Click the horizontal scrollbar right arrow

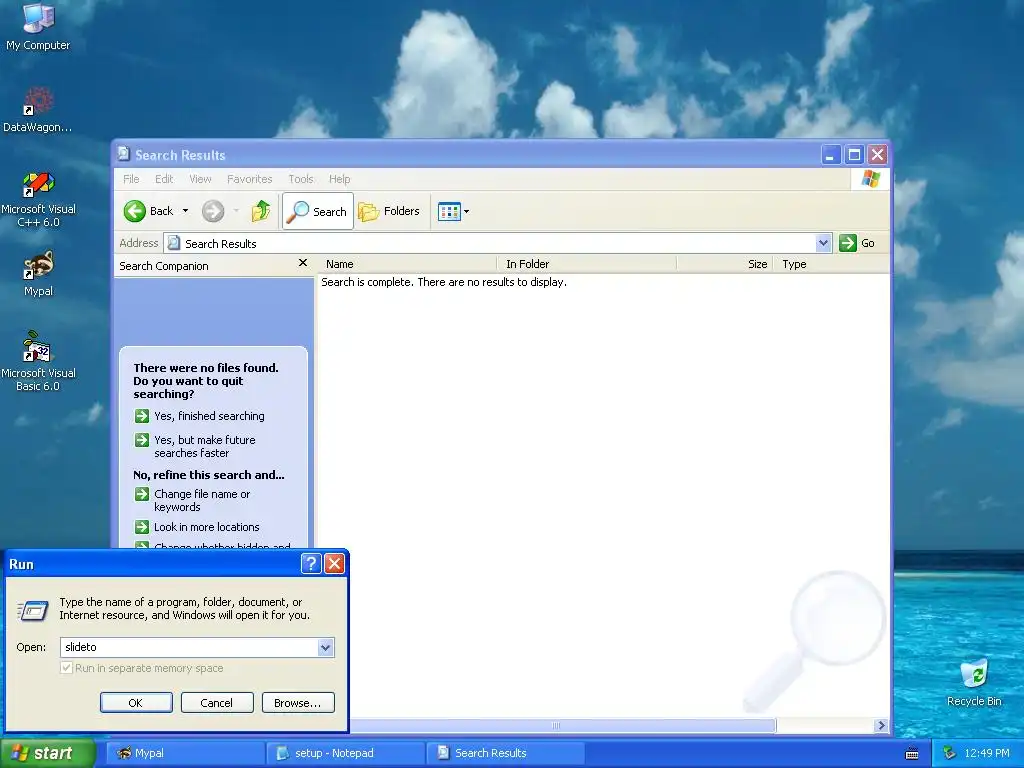pos(881,726)
